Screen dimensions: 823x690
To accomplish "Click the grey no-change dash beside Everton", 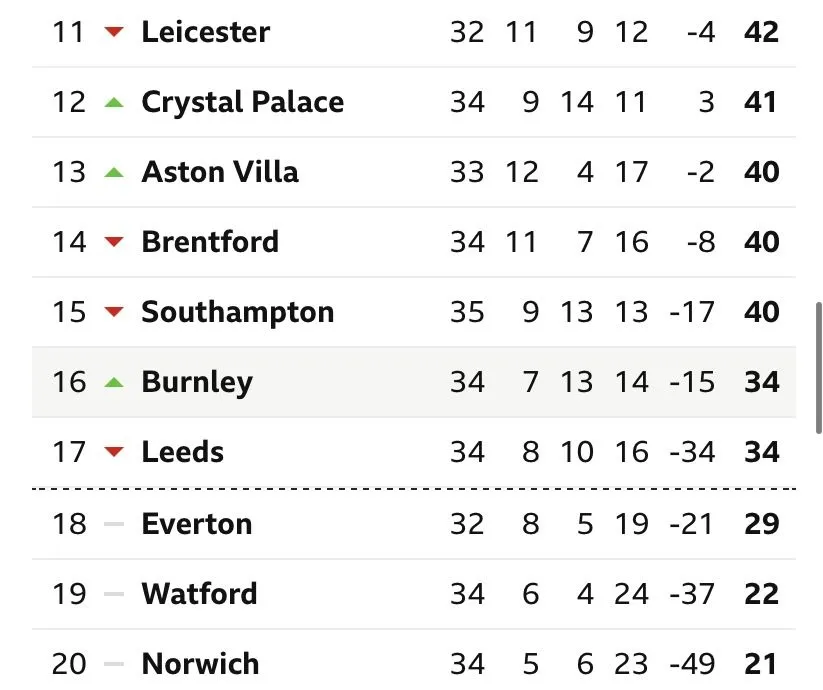I will point(114,524).
